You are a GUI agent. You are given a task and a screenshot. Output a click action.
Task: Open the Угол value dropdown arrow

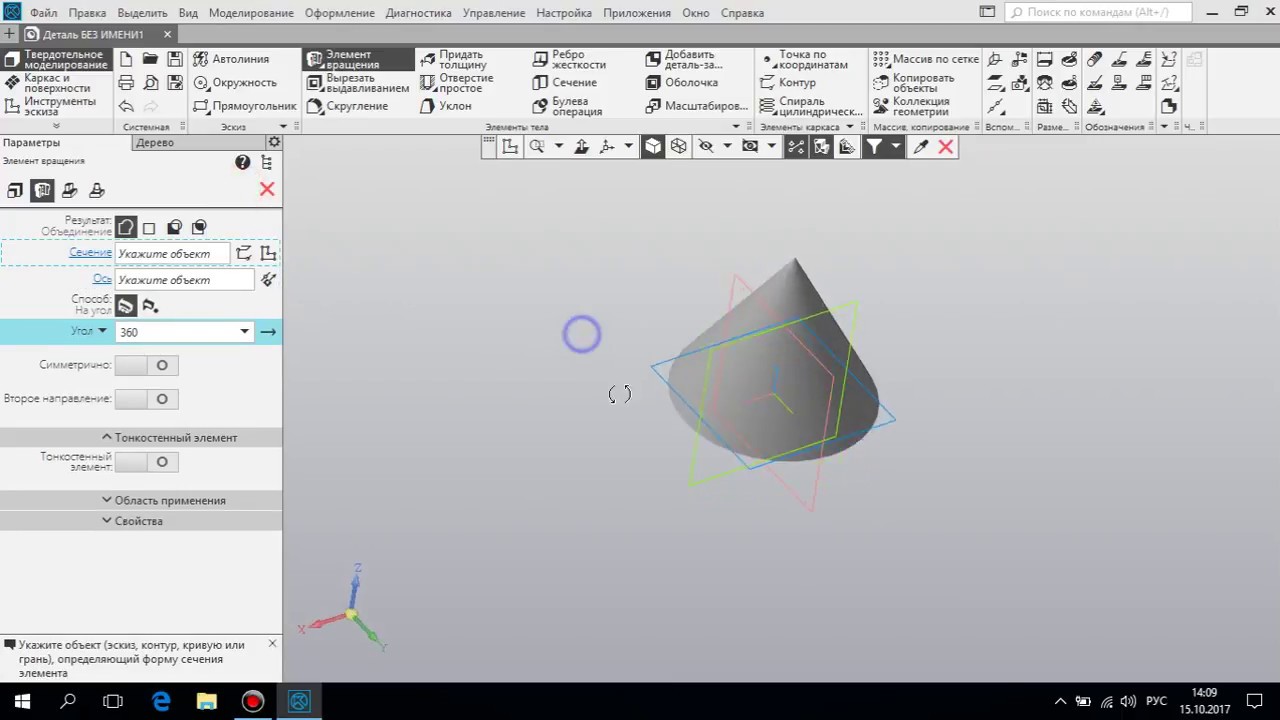(x=244, y=332)
